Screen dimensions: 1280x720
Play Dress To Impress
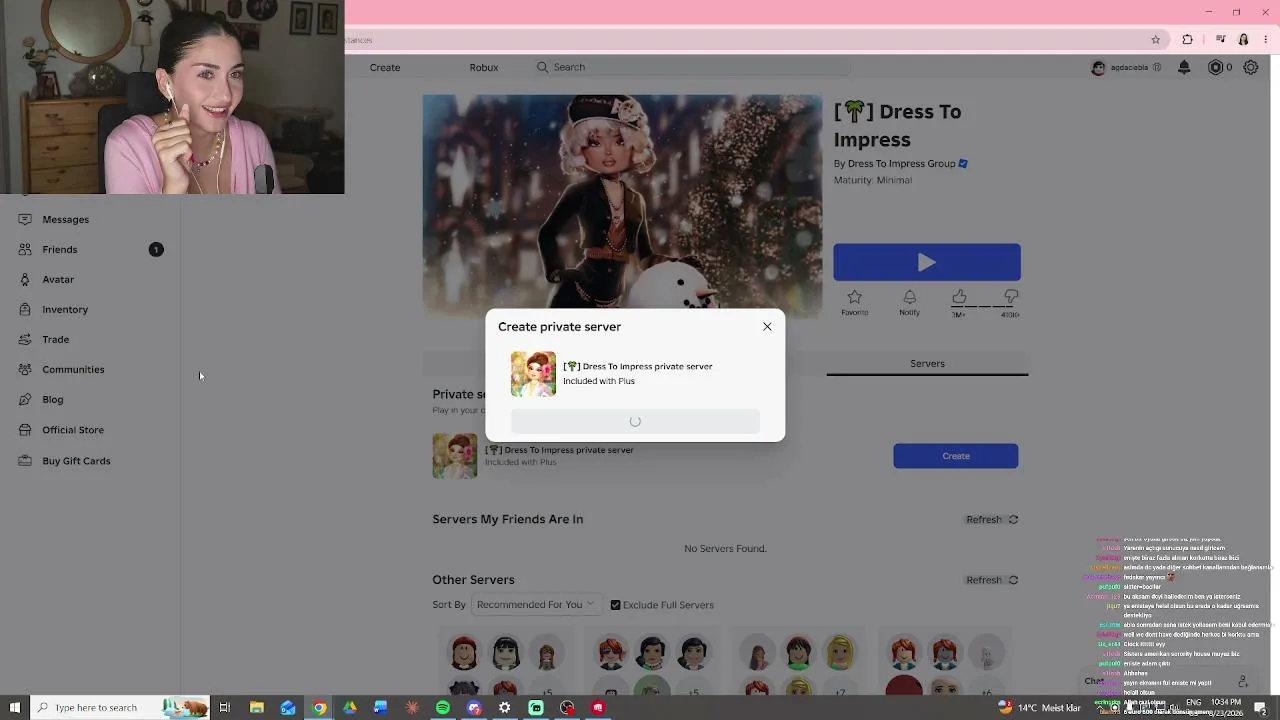tap(927, 262)
